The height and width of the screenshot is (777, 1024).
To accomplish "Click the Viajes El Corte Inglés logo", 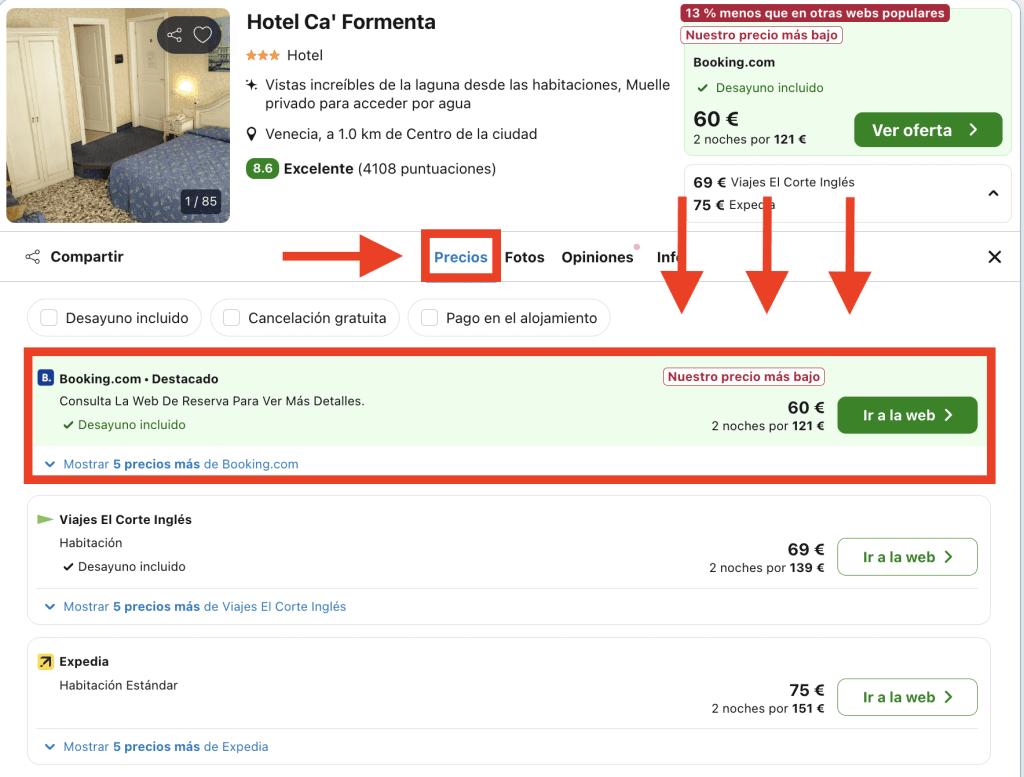I will [x=45, y=520].
